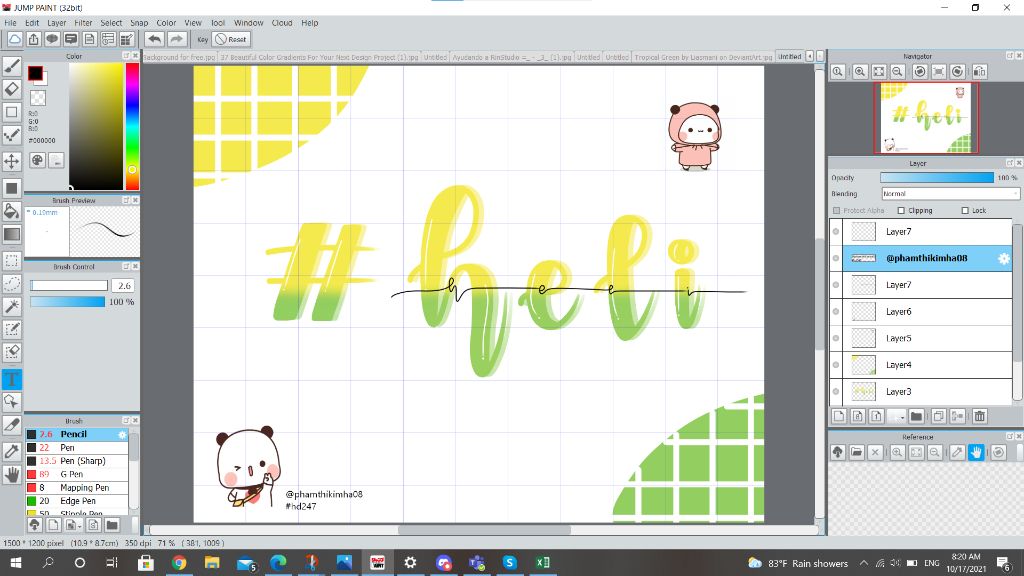Select the Gradient tool
This screenshot has height=576, width=1024.
tap(12, 234)
